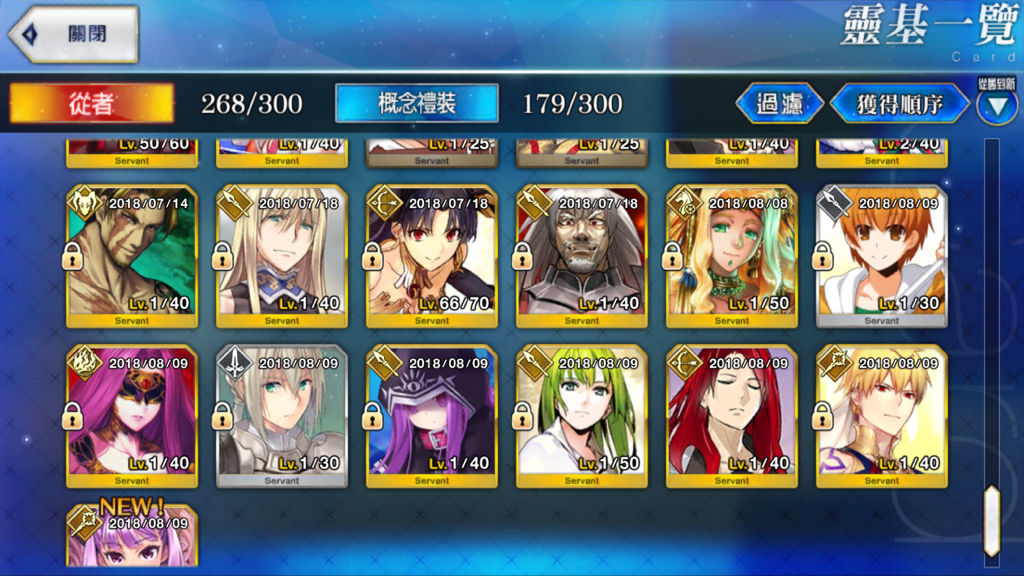
Task: Click the Lancer class icon on the green-haired servant card
Action: (x=534, y=363)
